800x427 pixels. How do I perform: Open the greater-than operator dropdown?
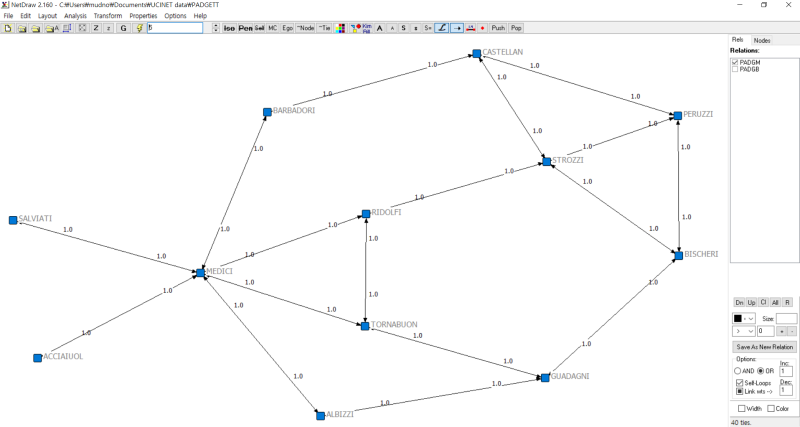click(x=744, y=331)
